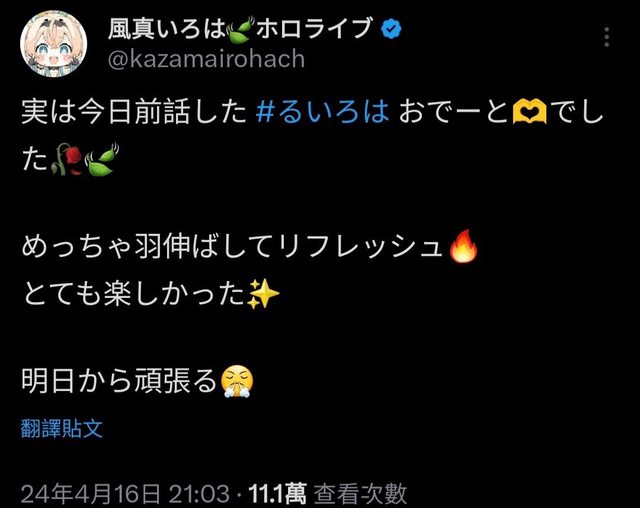Screen dimensions: 640x508
Task: Click the 11.1萬 查看次數 view count
Action: point(328,493)
